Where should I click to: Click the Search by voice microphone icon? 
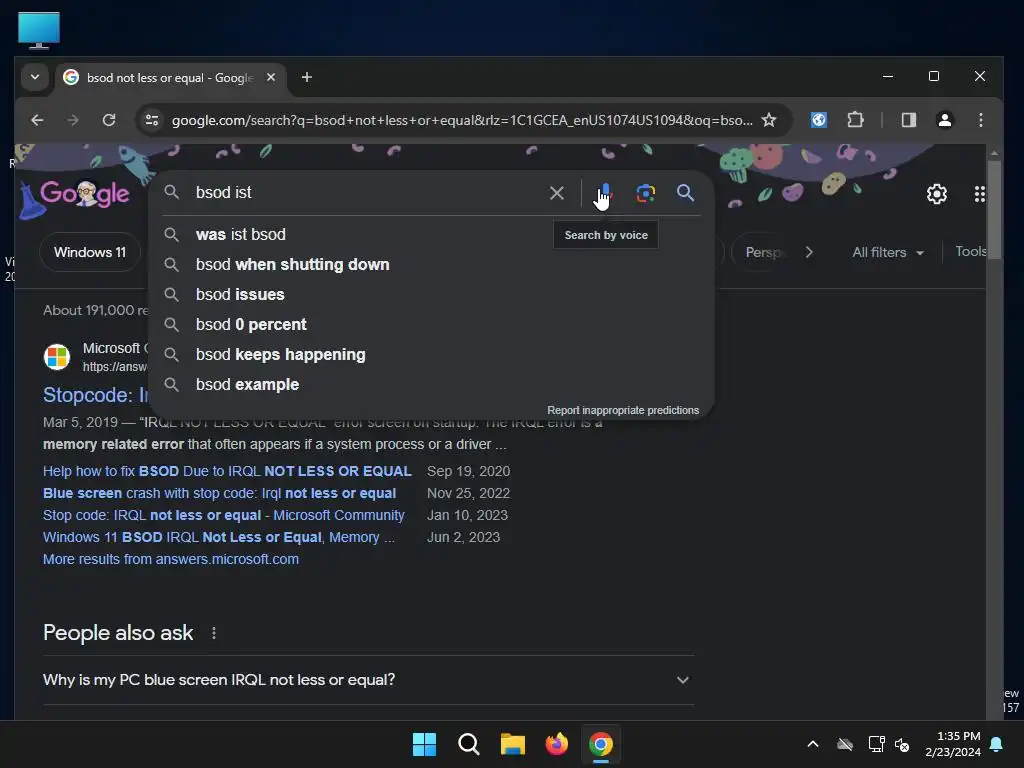pyautogui.click(x=605, y=193)
